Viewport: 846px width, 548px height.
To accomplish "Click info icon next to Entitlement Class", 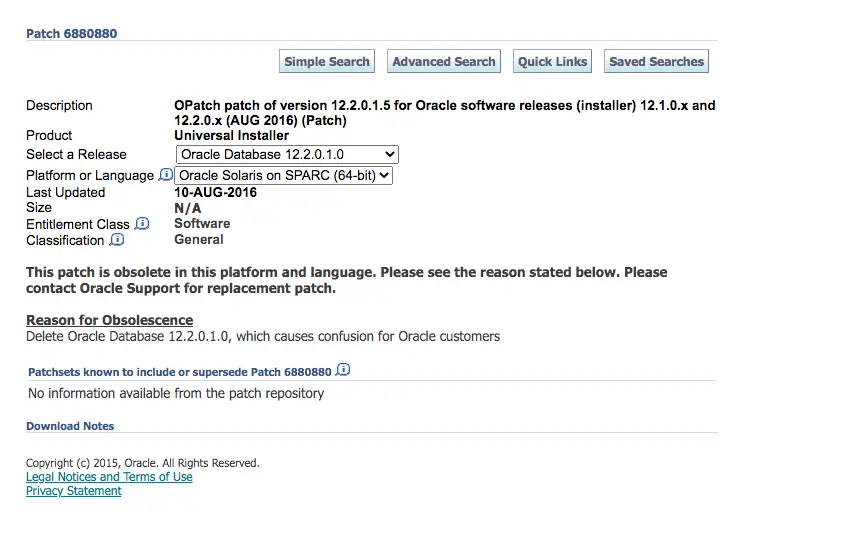I will pyautogui.click(x=142, y=223).
